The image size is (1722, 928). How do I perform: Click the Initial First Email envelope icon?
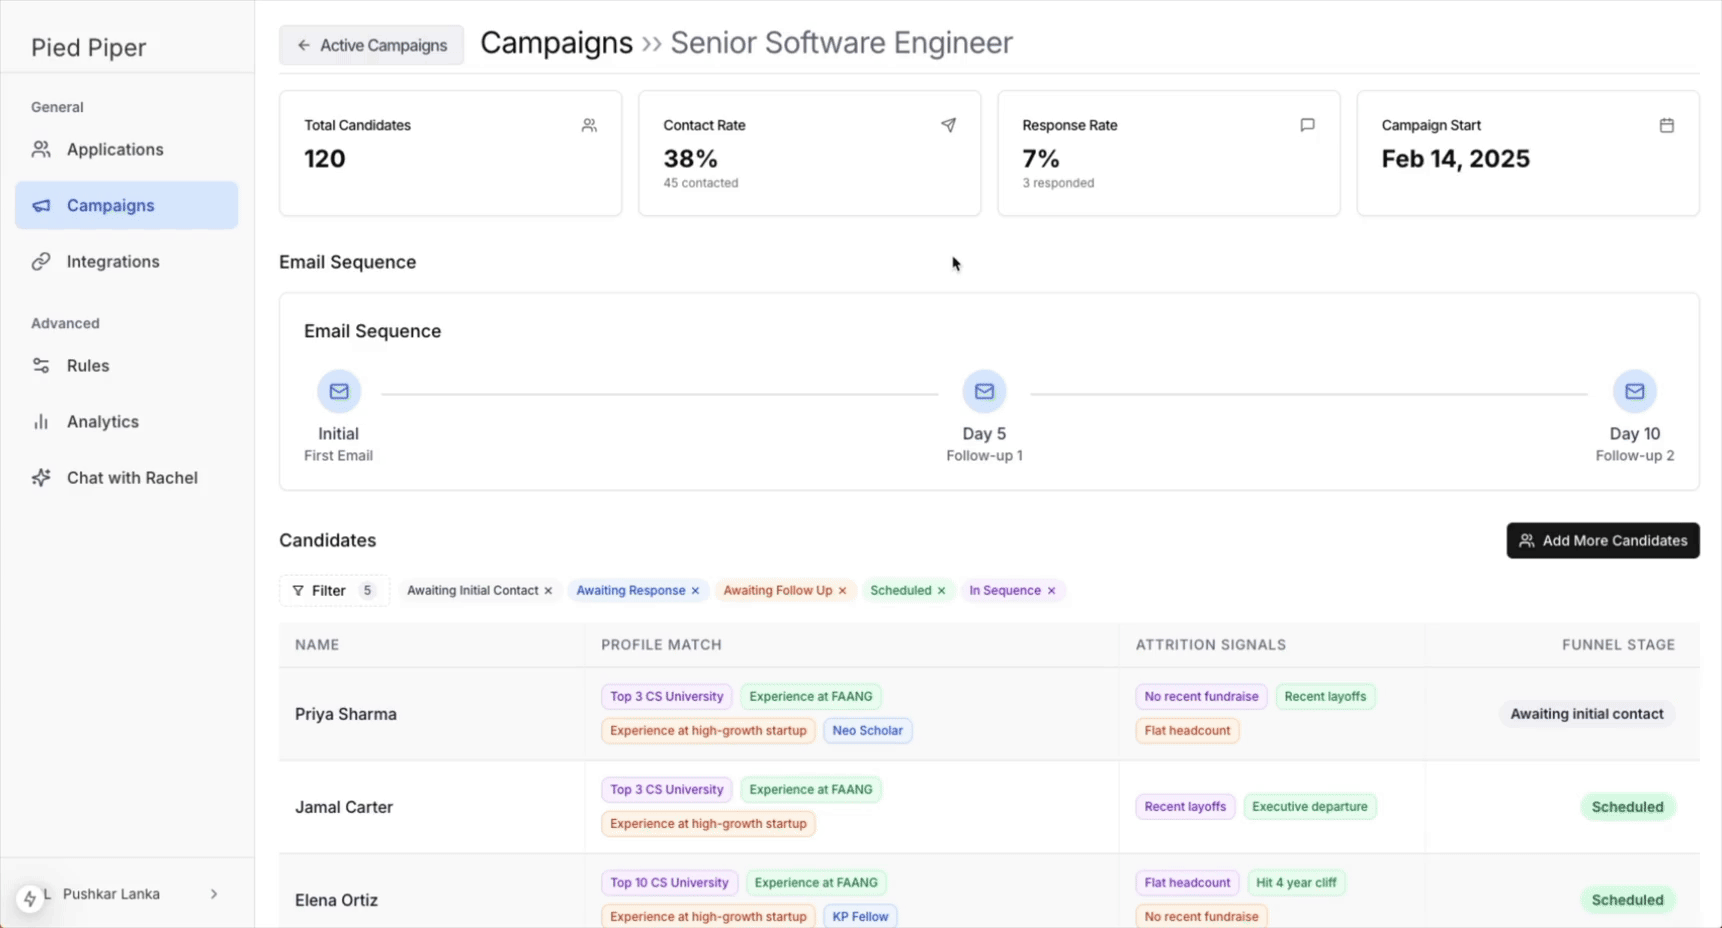click(339, 391)
